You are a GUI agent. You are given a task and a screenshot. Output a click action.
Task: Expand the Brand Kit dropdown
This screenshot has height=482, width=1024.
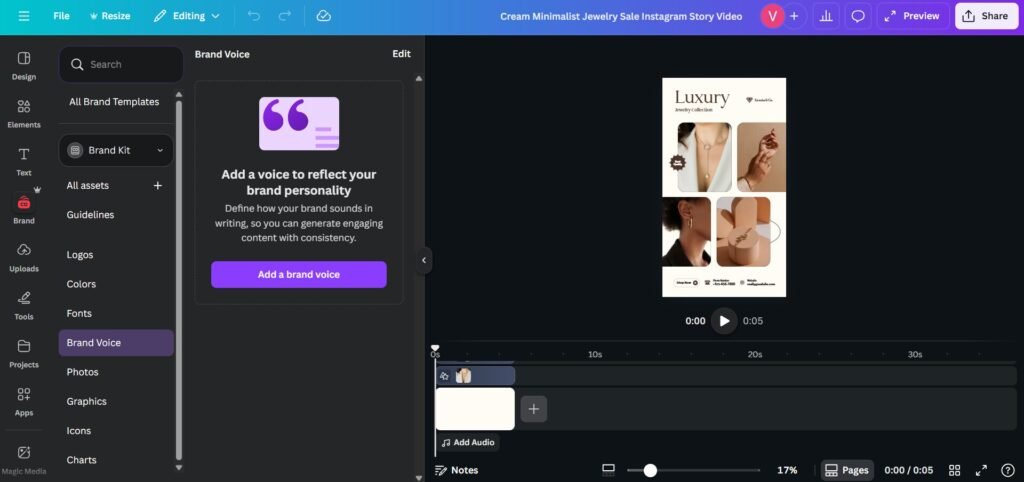point(116,150)
